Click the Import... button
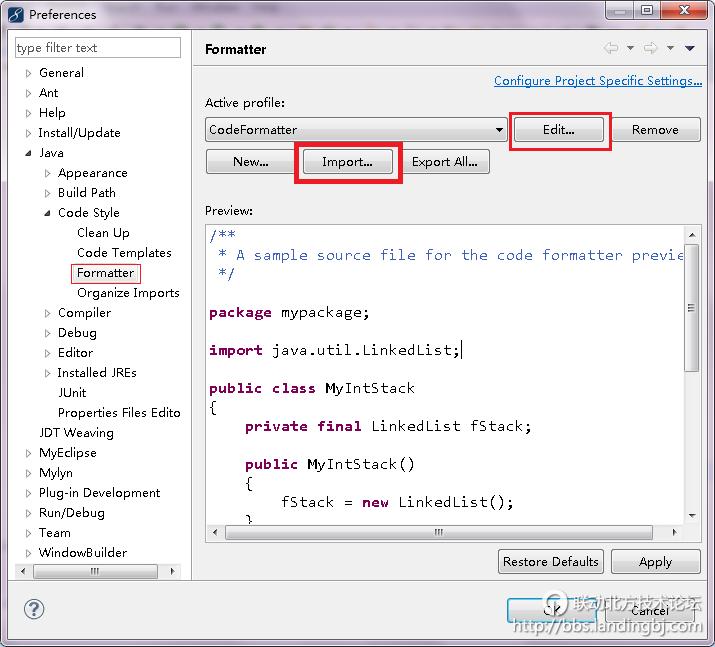Viewport: 715px width, 647px height. (347, 162)
